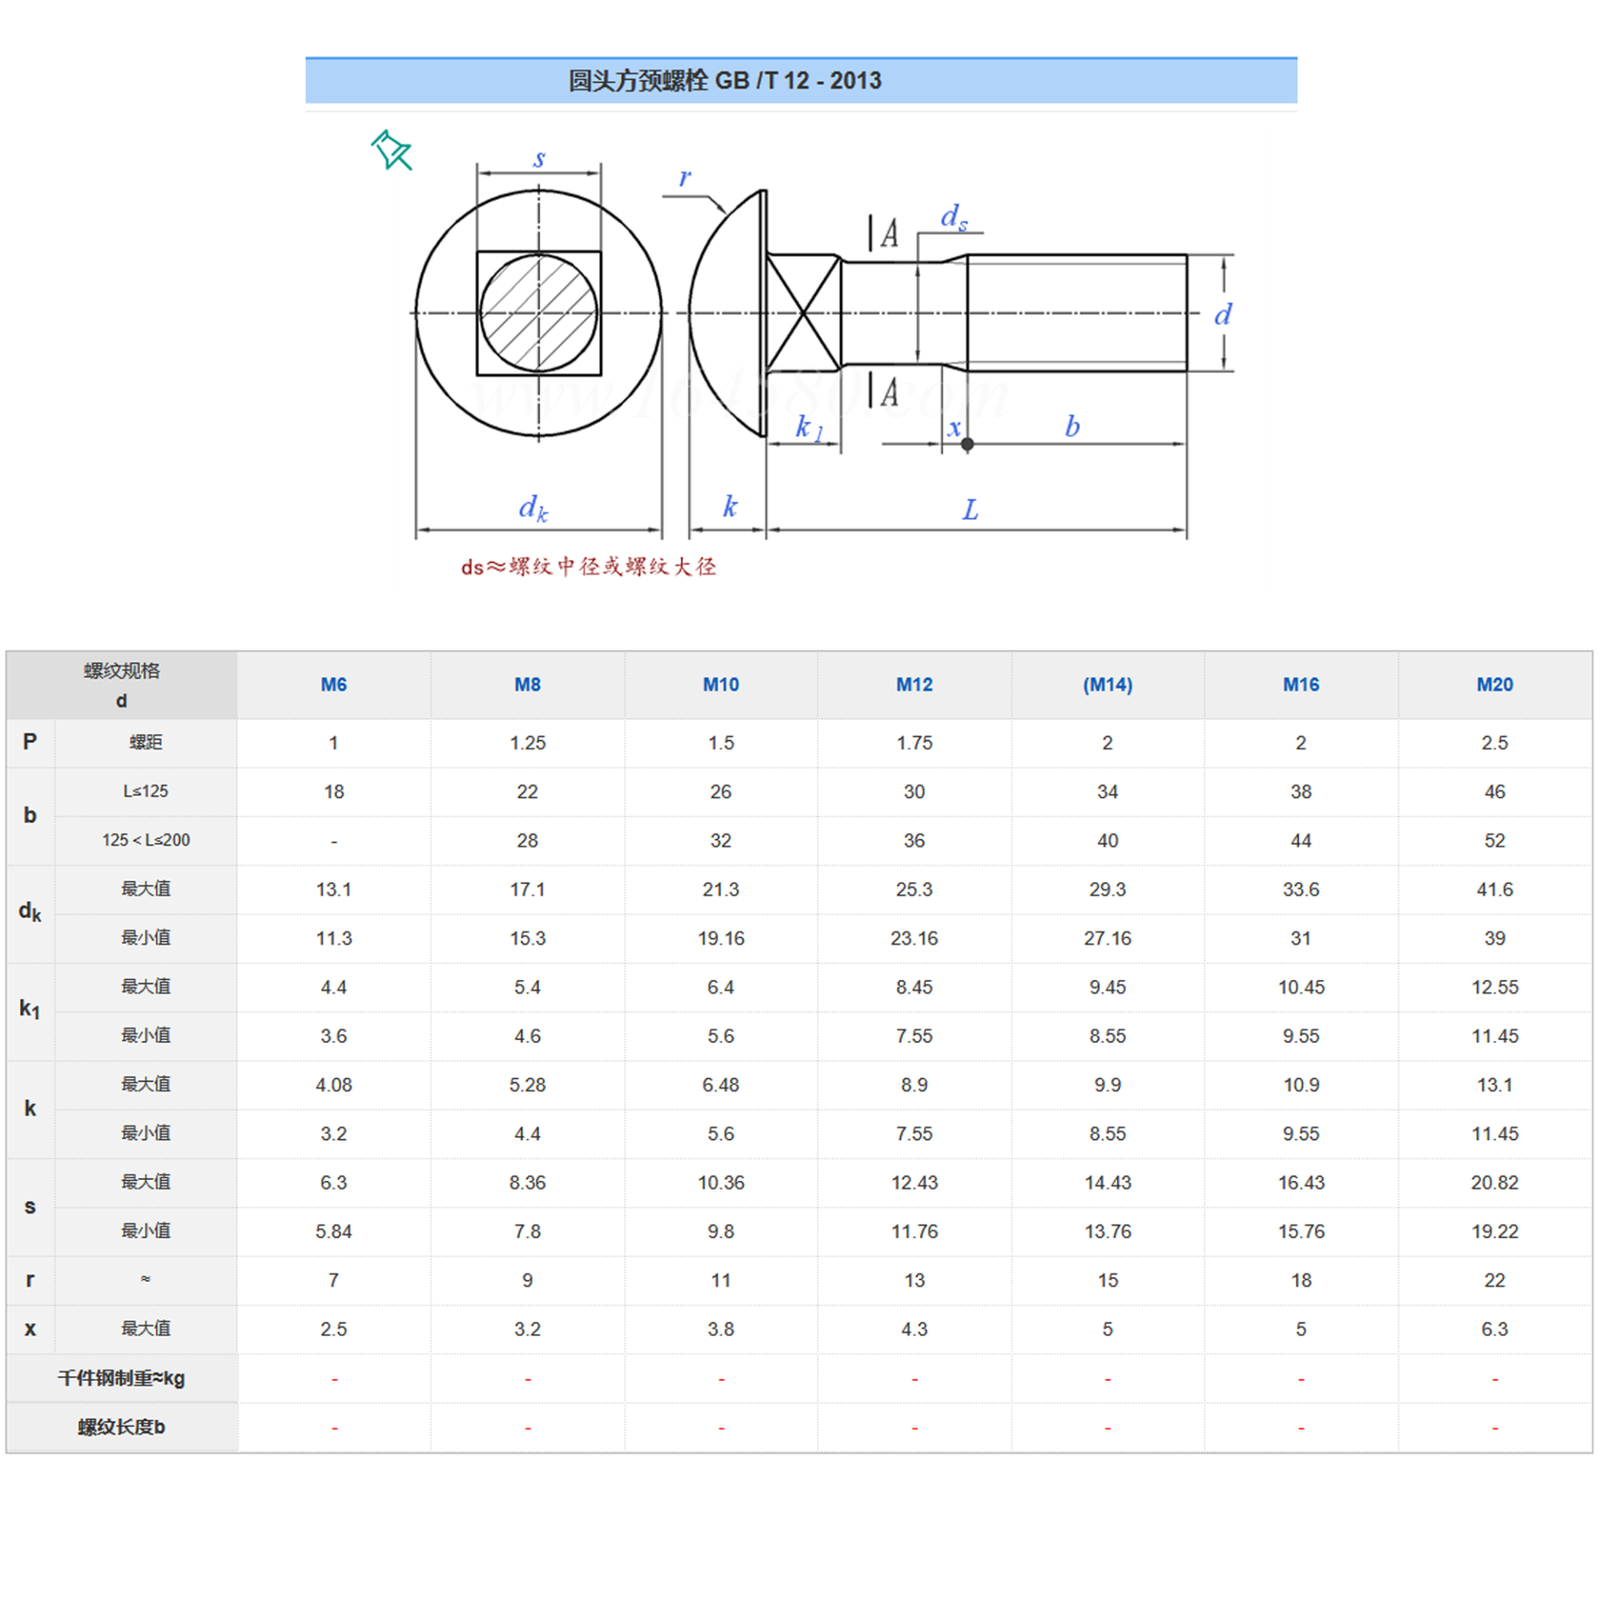The width and height of the screenshot is (1600, 1600).
Task: Click the value 23.16 in the M12 column
Action: 914,938
